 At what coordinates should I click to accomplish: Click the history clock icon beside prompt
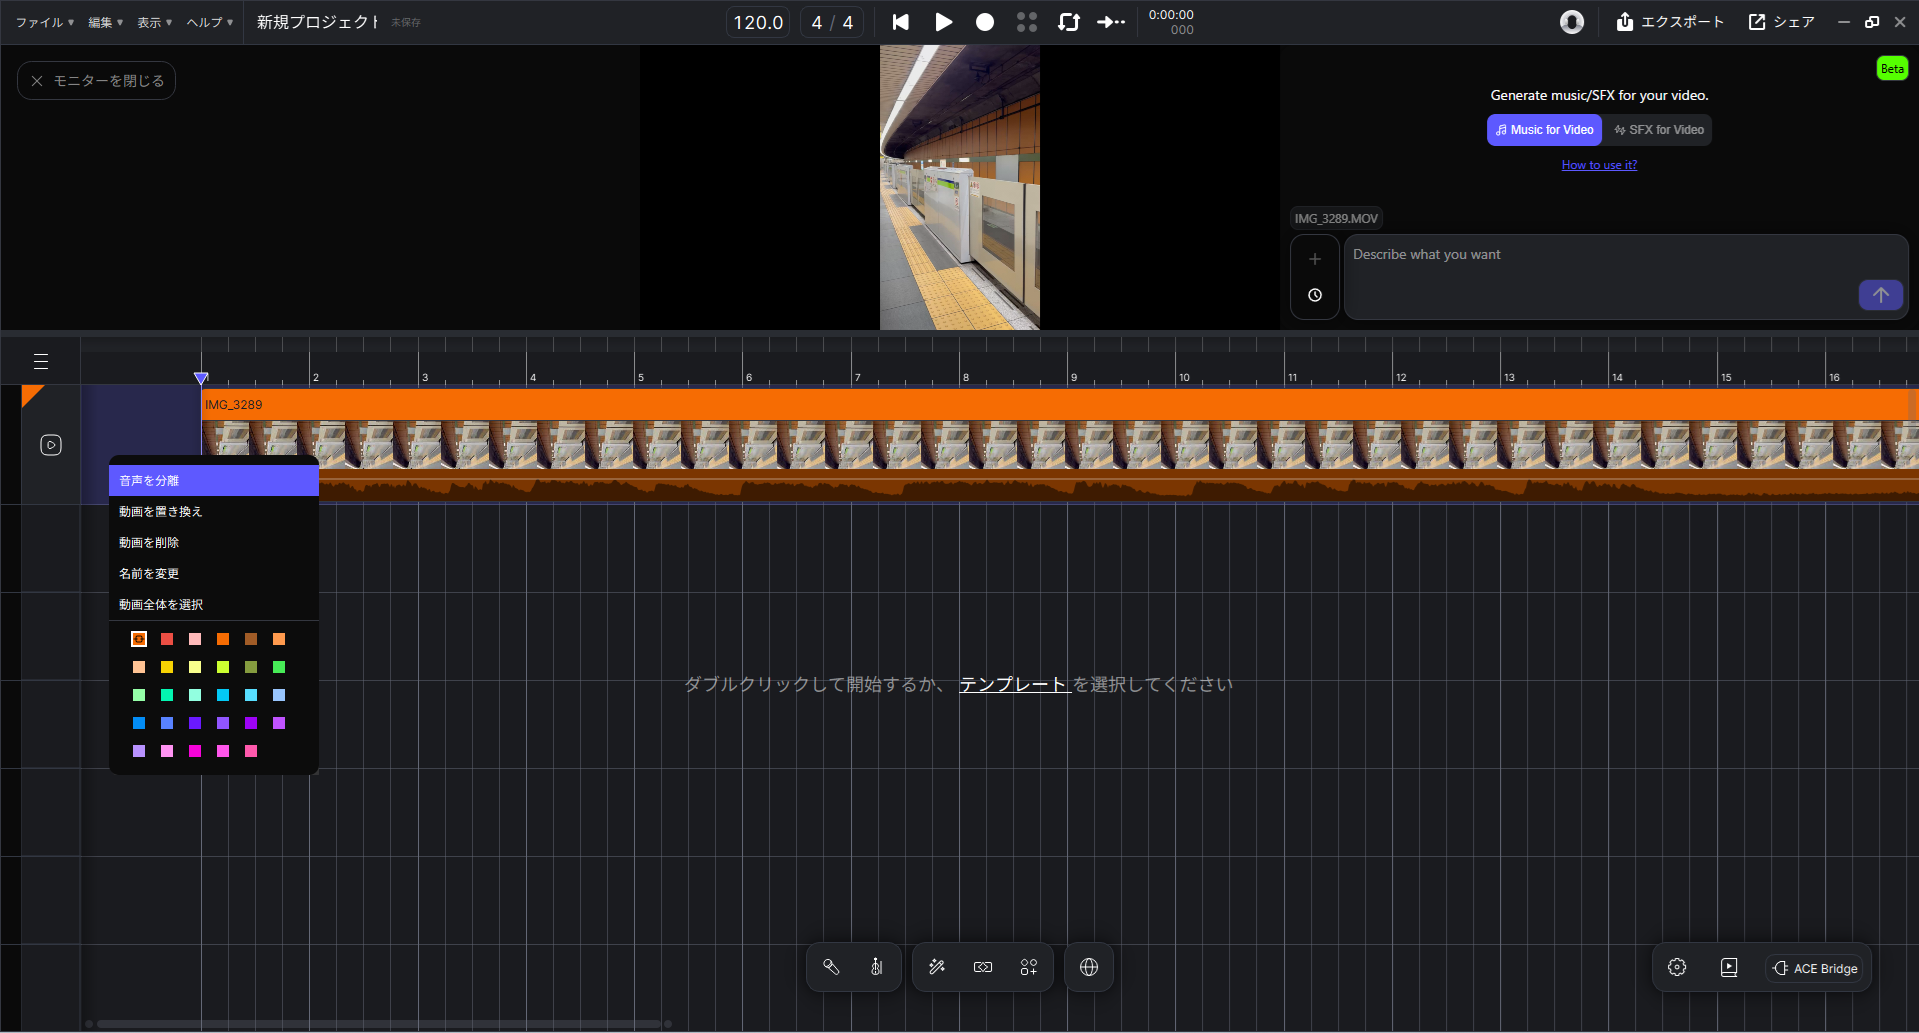(x=1315, y=295)
